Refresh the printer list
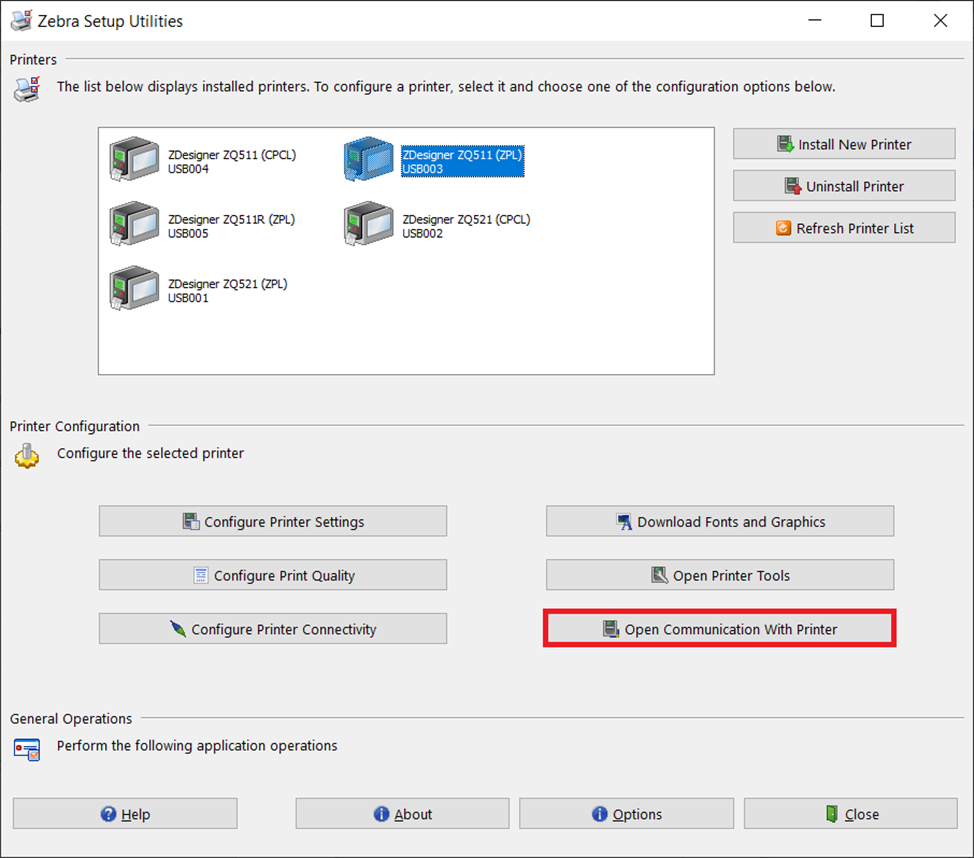This screenshot has width=974, height=858. tap(844, 228)
